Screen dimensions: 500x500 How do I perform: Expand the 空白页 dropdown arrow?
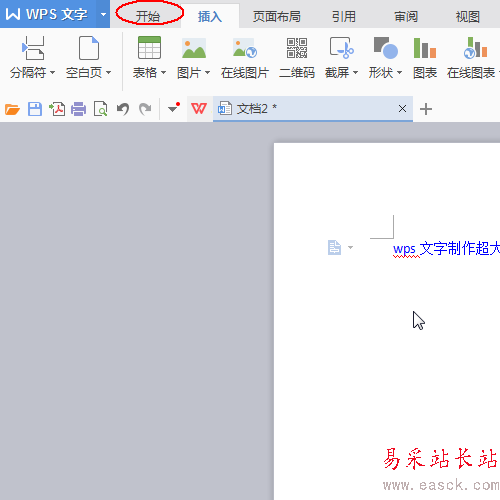click(x=108, y=72)
